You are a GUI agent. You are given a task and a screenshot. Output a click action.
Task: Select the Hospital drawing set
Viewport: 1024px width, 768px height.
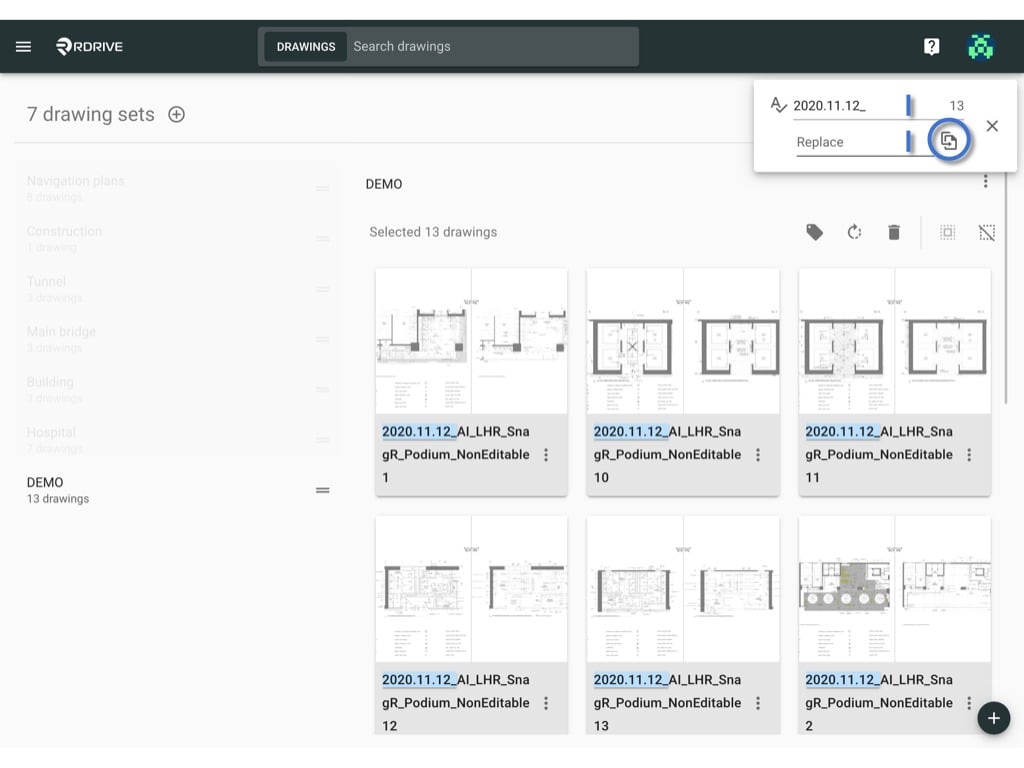coord(178,440)
